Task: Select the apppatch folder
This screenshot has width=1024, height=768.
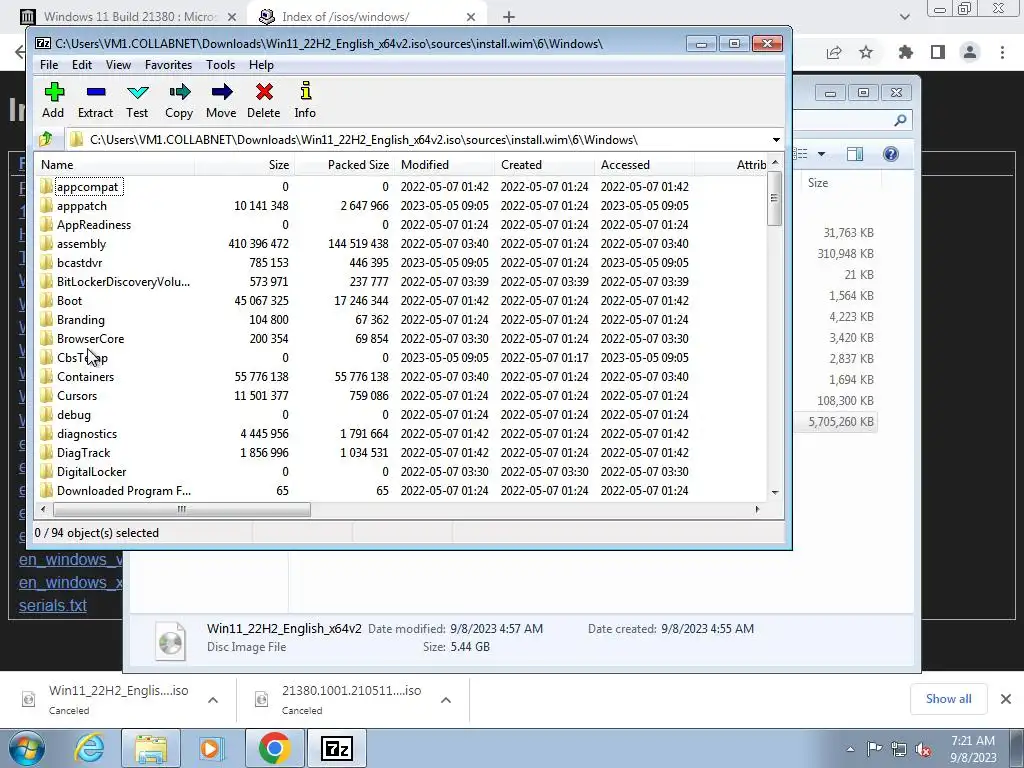Action: tap(82, 206)
